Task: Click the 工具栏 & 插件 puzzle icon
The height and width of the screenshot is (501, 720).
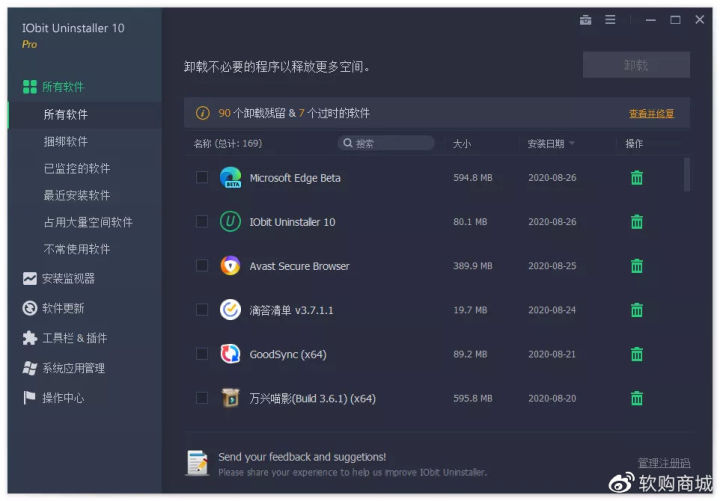Action: tap(30, 338)
